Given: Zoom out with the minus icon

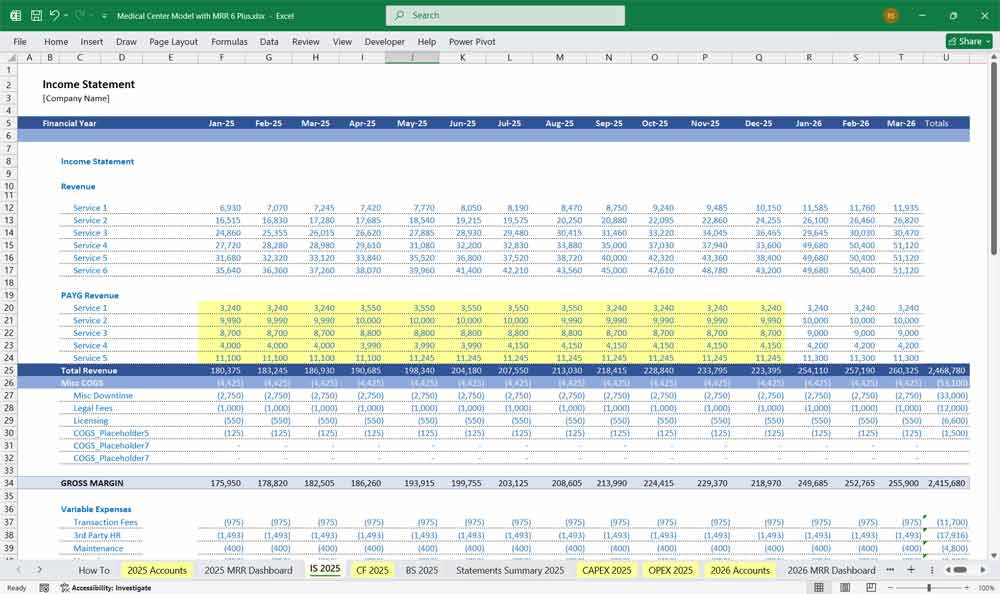Looking at the screenshot, I should pyautogui.click(x=891, y=587).
